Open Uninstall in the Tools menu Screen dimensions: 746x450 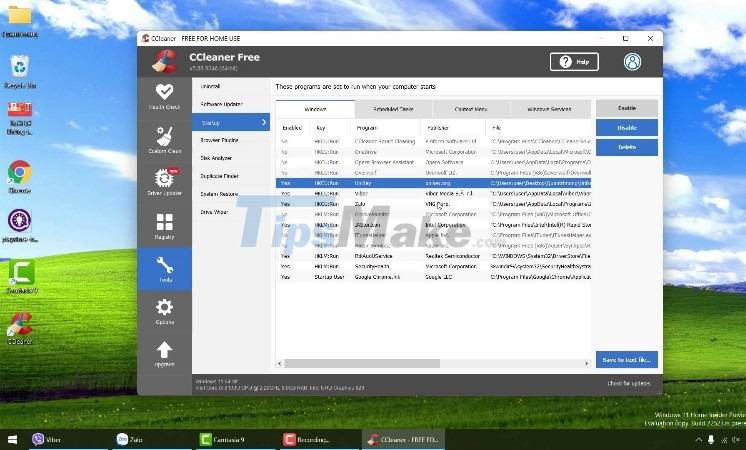tap(231, 87)
